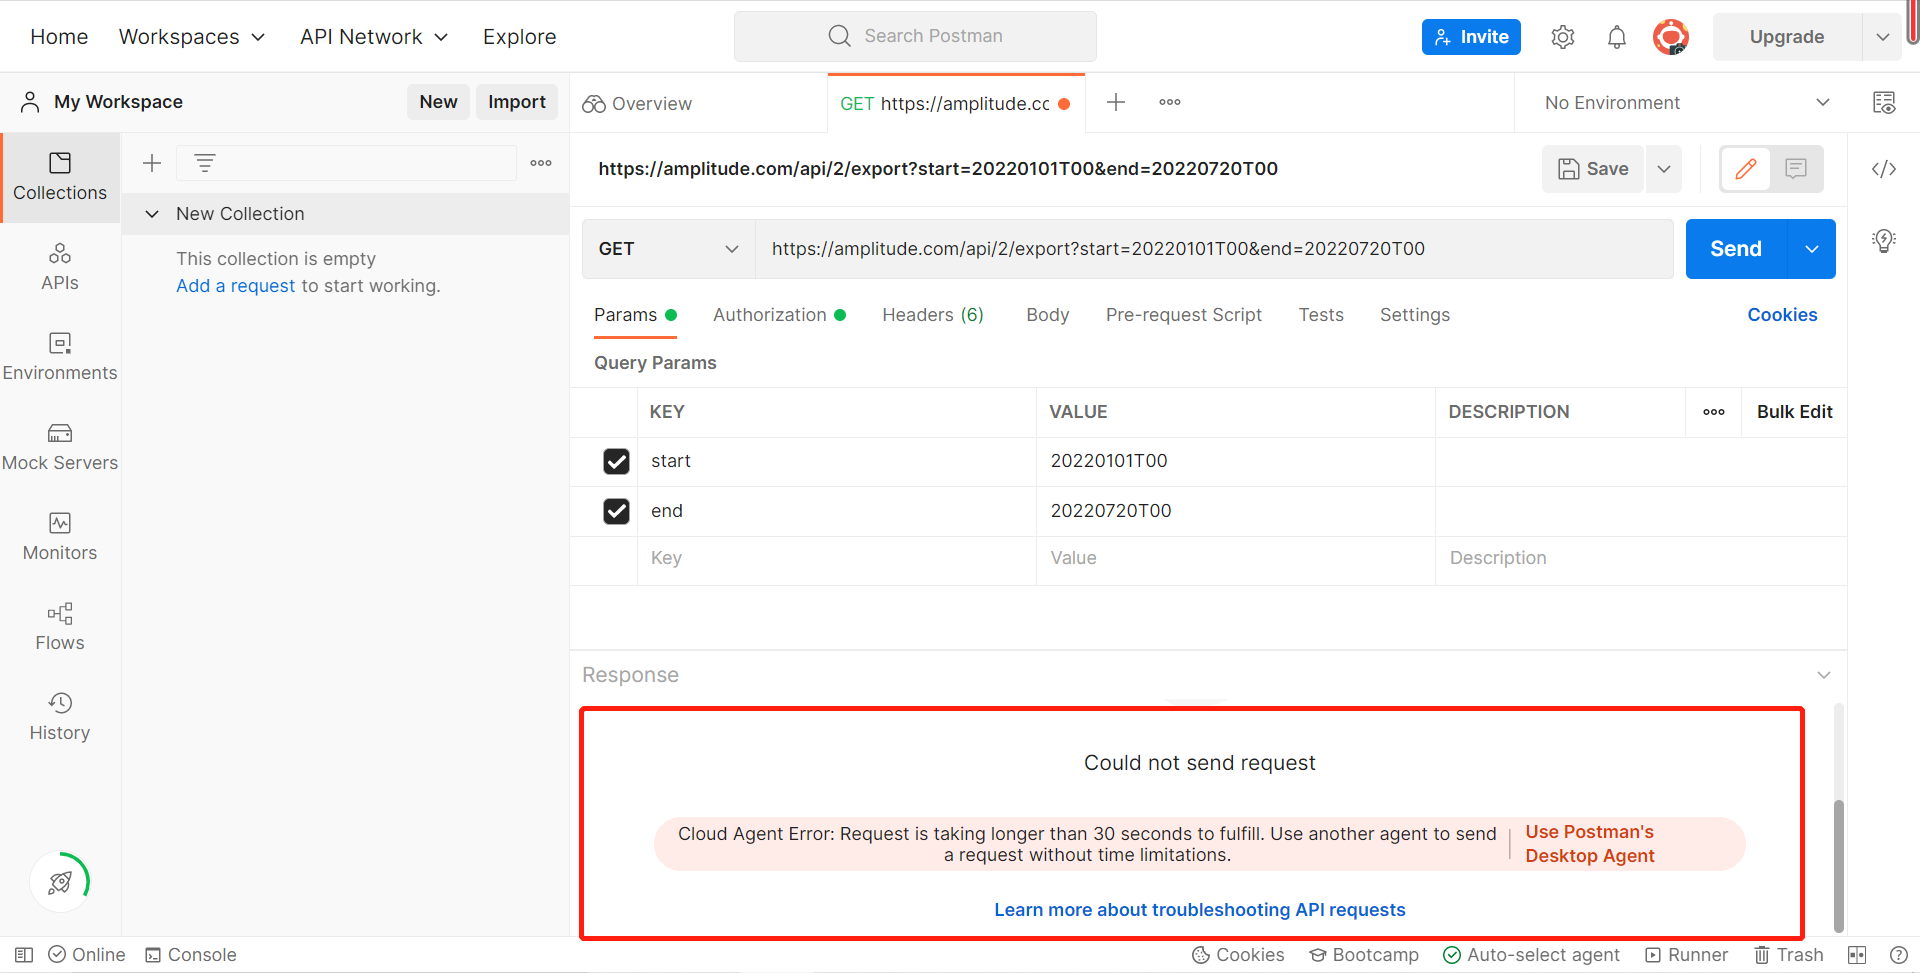1920x973 pixels.
Task: Click the request URL input field
Action: click(x=1214, y=249)
